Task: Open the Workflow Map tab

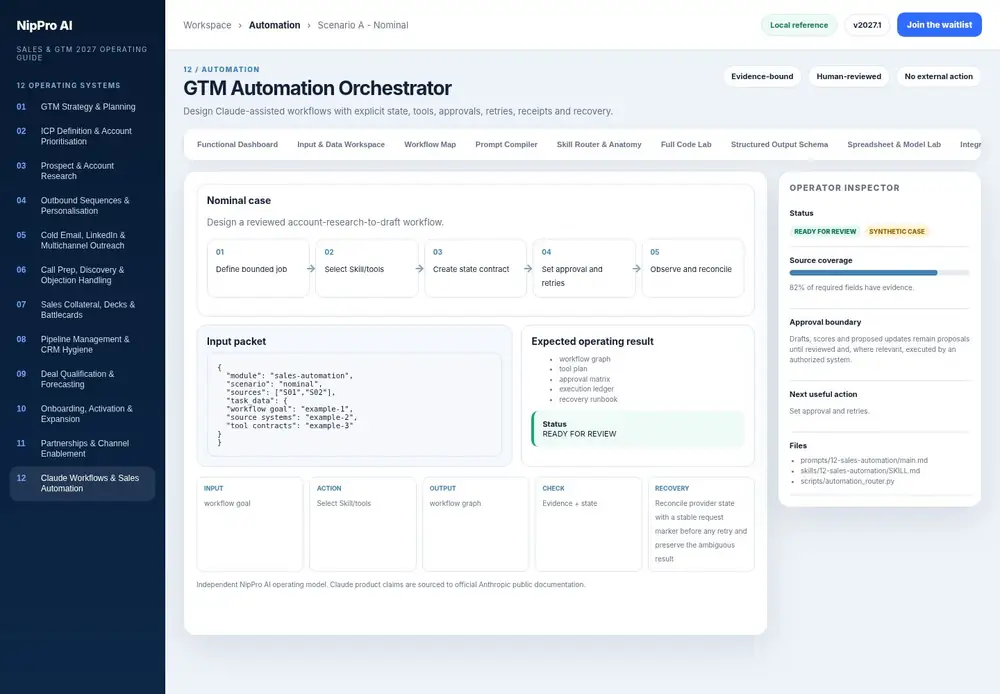Action: (430, 145)
